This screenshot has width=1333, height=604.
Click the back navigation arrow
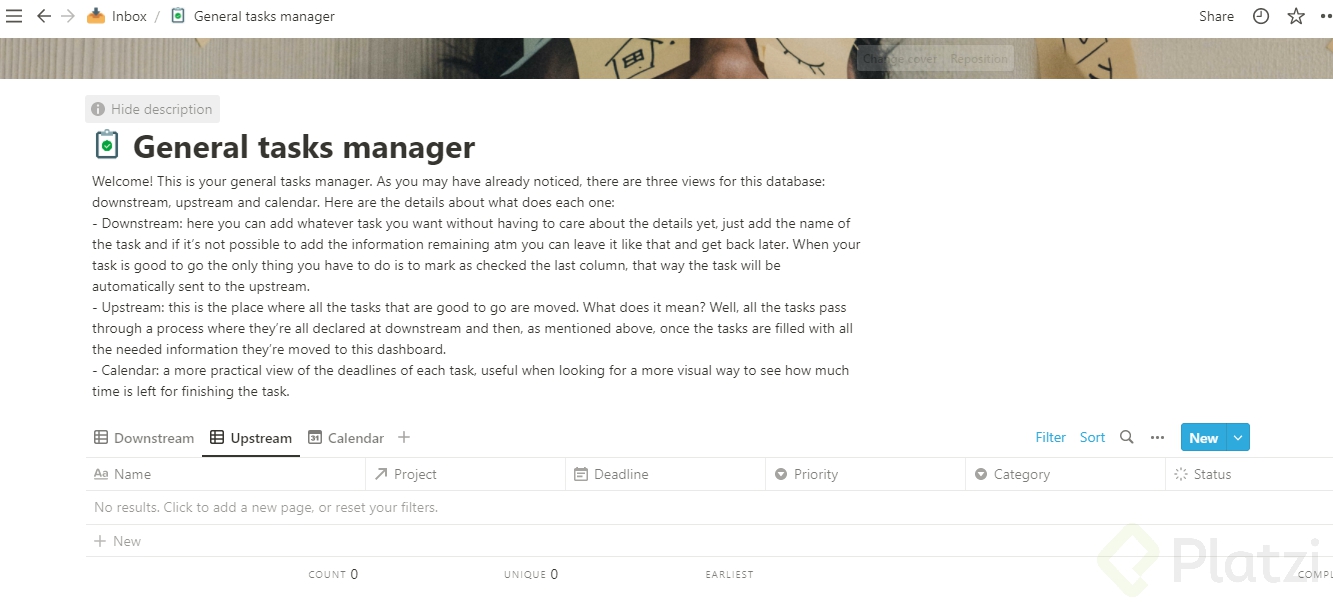point(44,16)
